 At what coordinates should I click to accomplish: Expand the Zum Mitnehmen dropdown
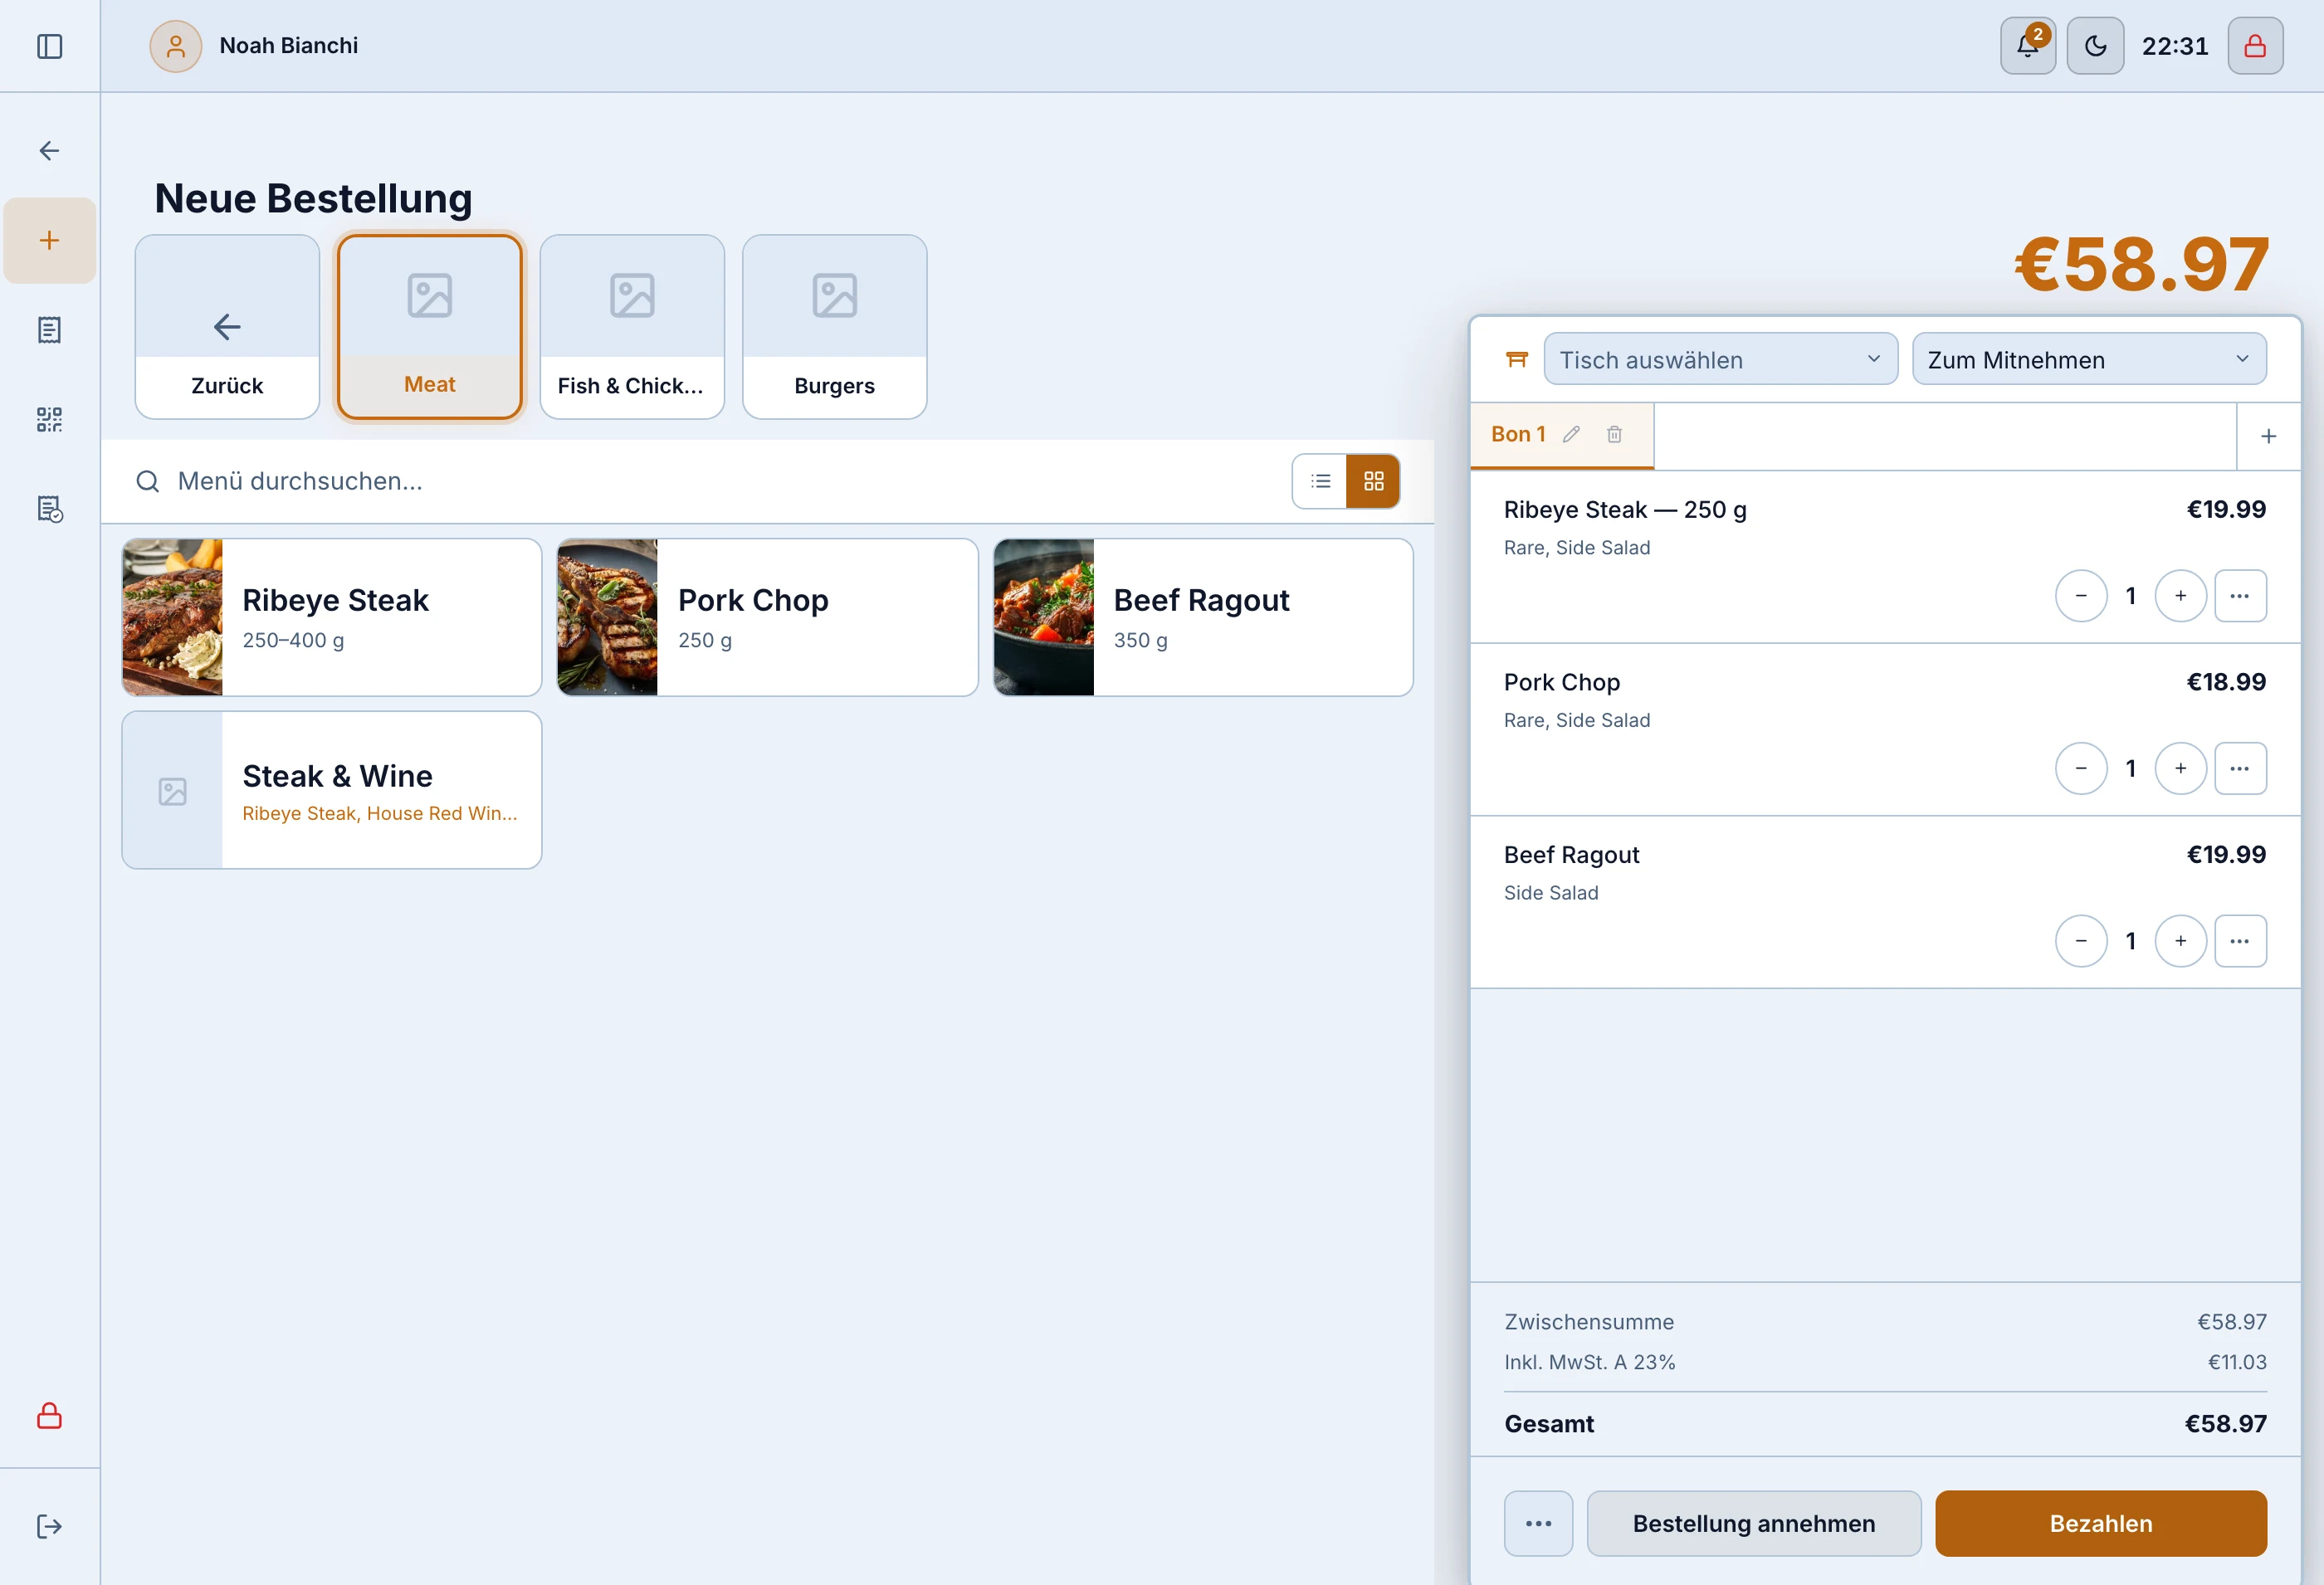pyautogui.click(x=2088, y=359)
